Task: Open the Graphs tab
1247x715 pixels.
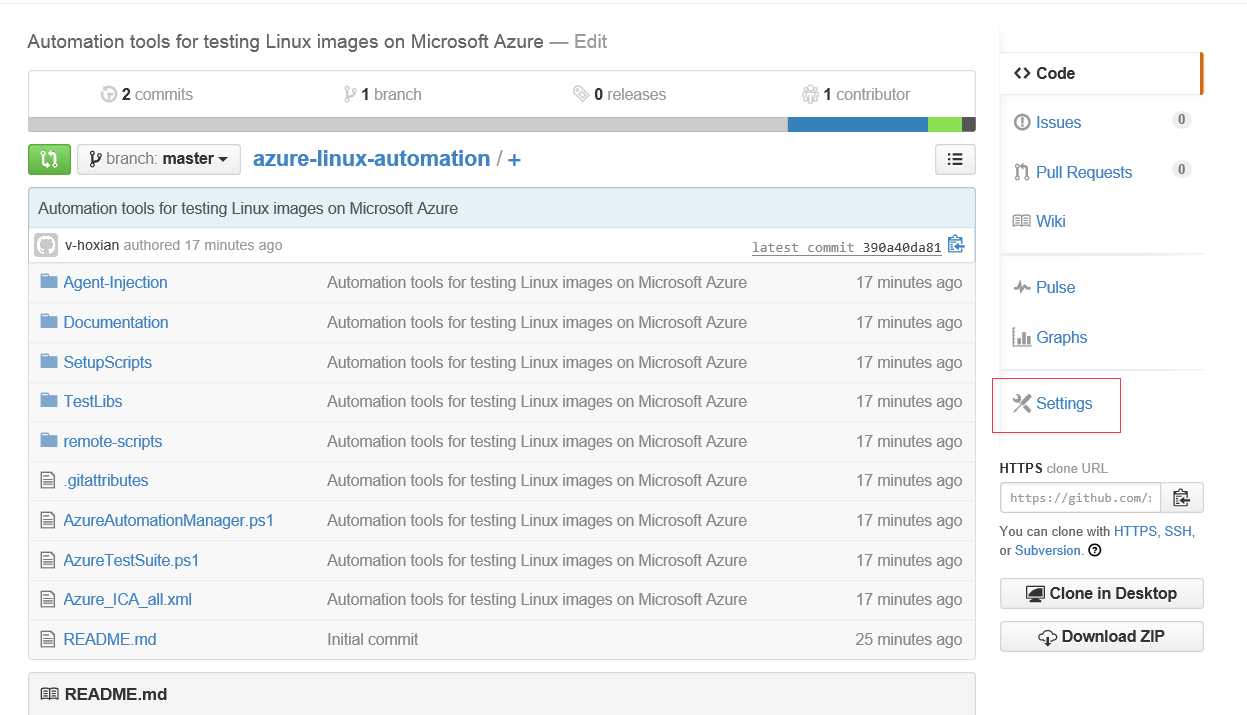Action: click(1061, 337)
